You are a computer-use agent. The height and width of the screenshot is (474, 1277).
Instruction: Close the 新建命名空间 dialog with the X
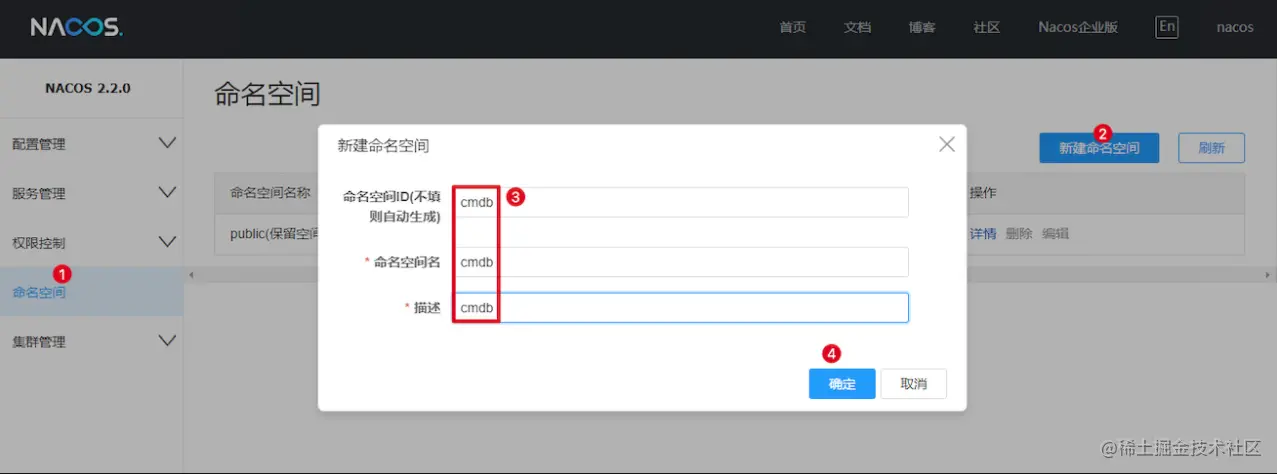point(947,145)
